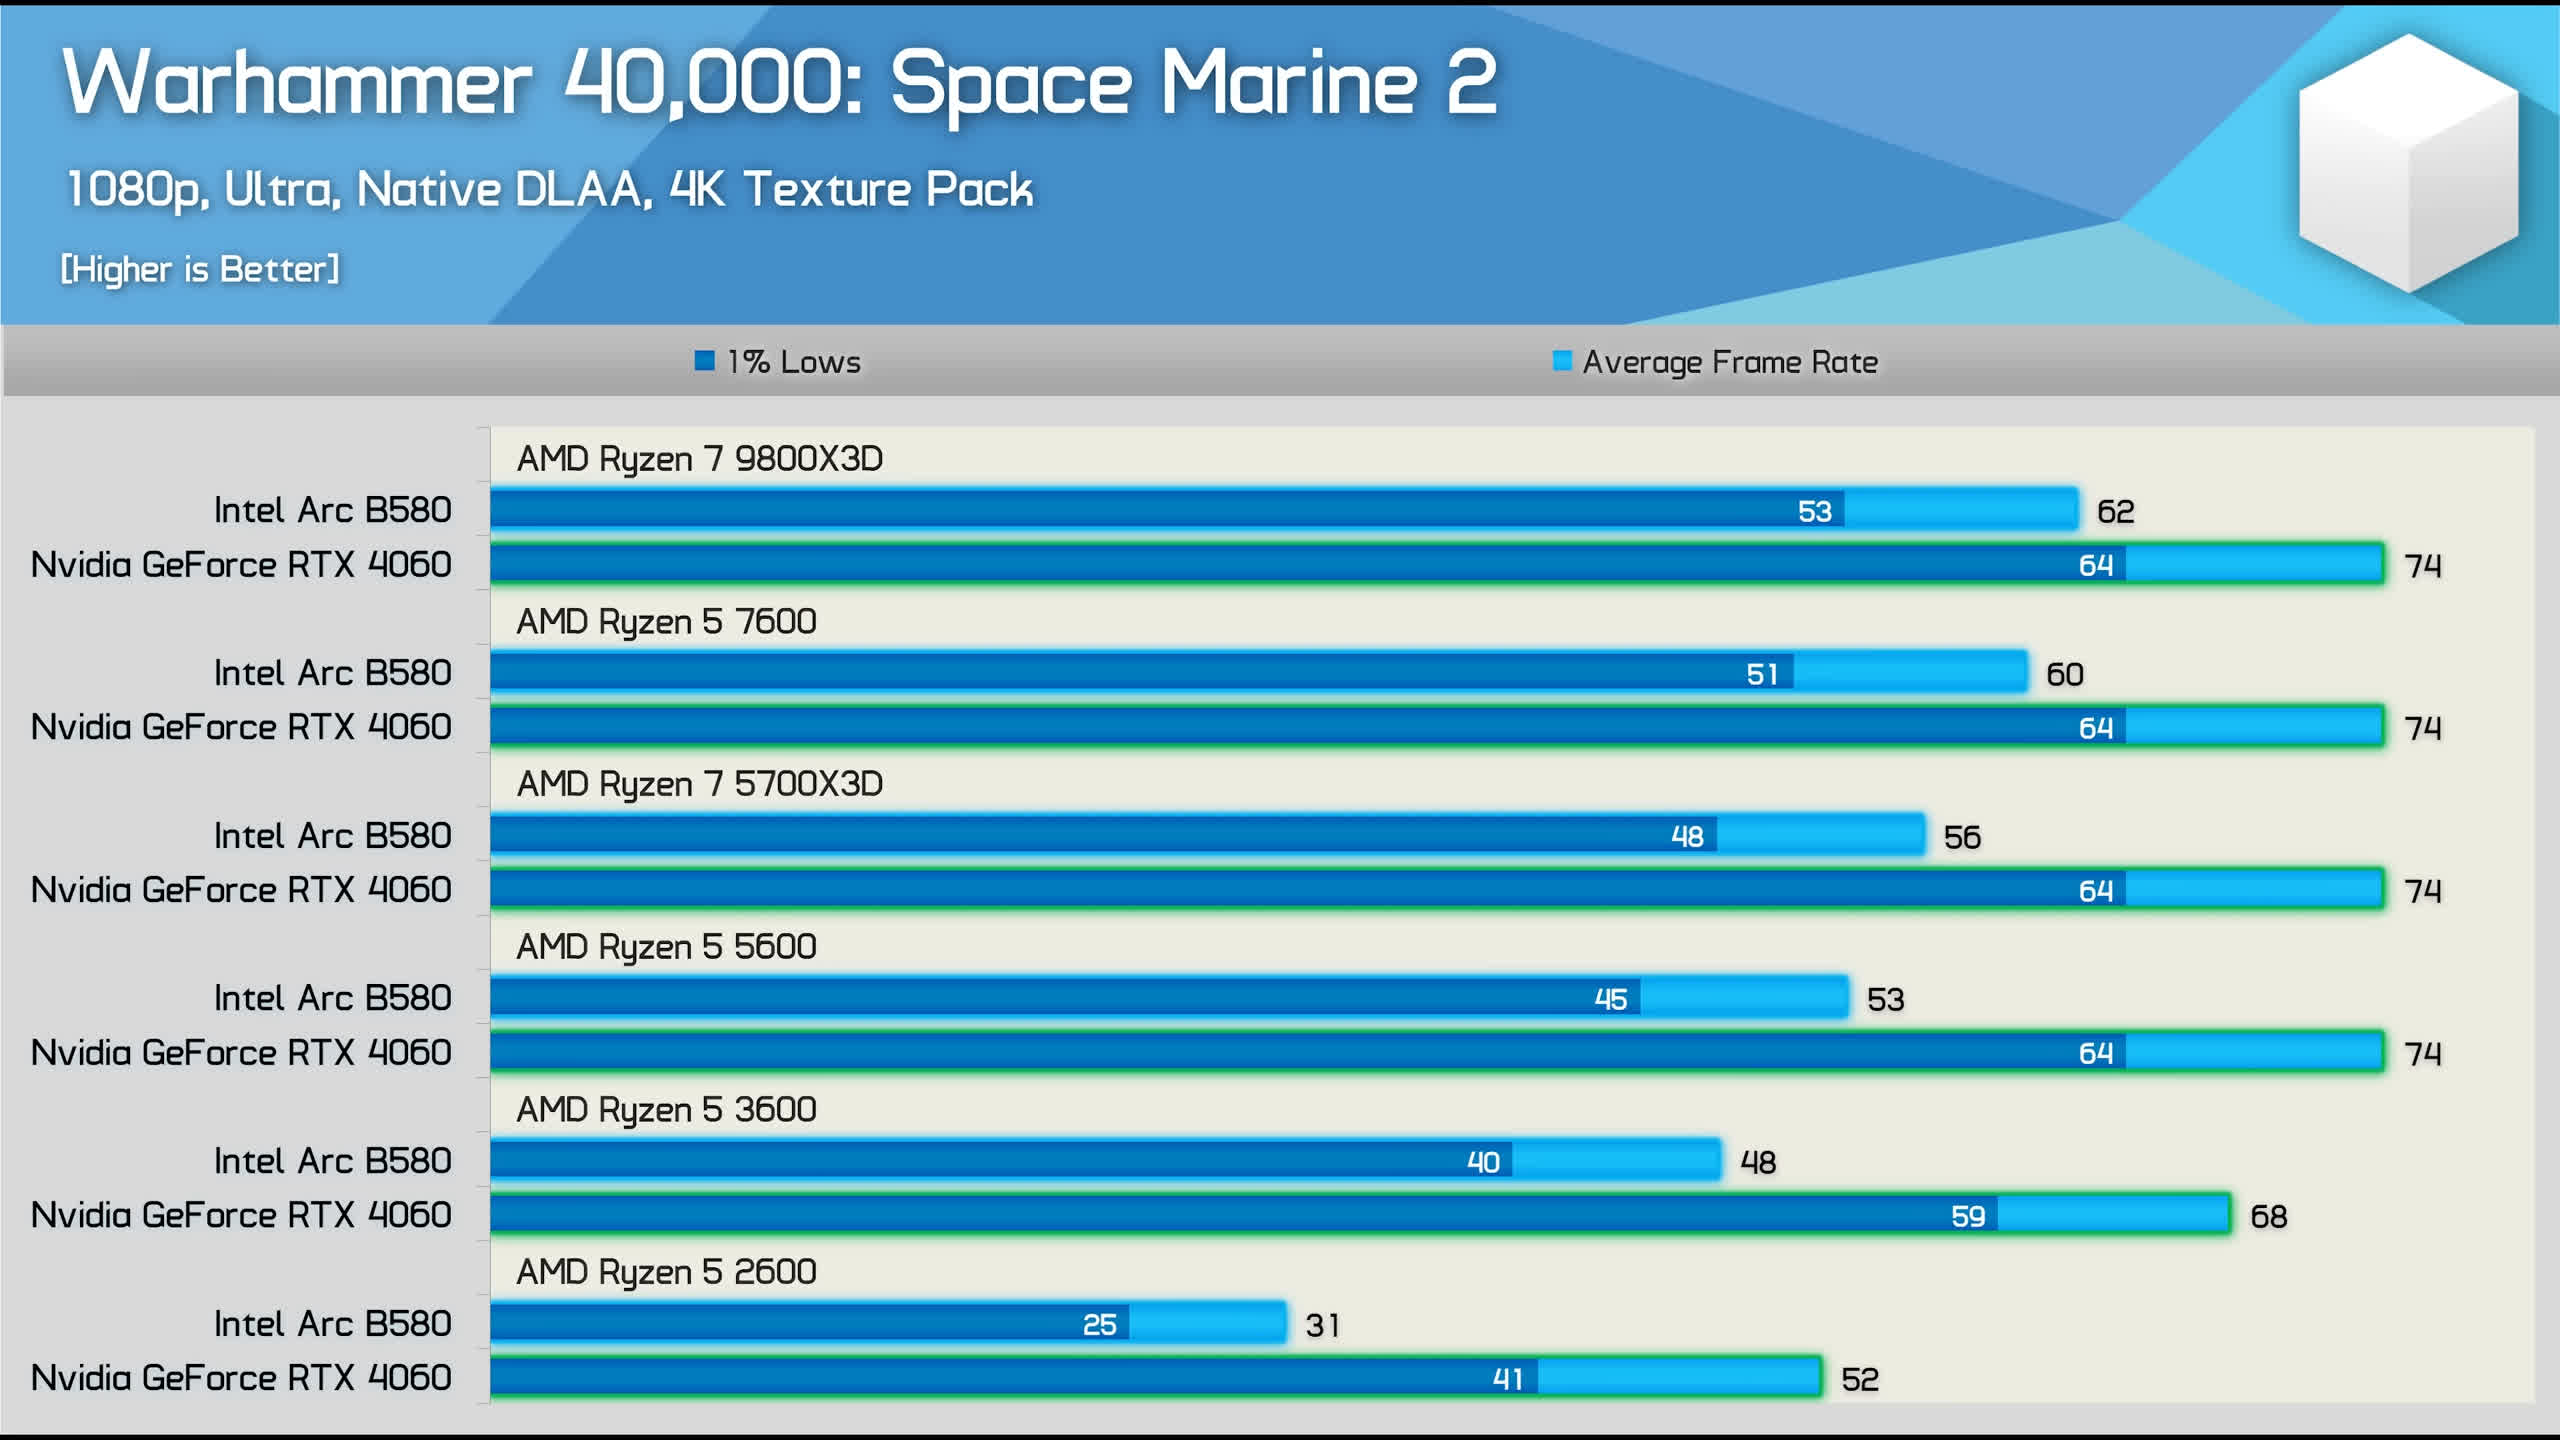Screen dimensions: 2560x1440
Task: Click the 51 value on the Ryzen 5 7600 B580 bar
Action: (1763, 675)
